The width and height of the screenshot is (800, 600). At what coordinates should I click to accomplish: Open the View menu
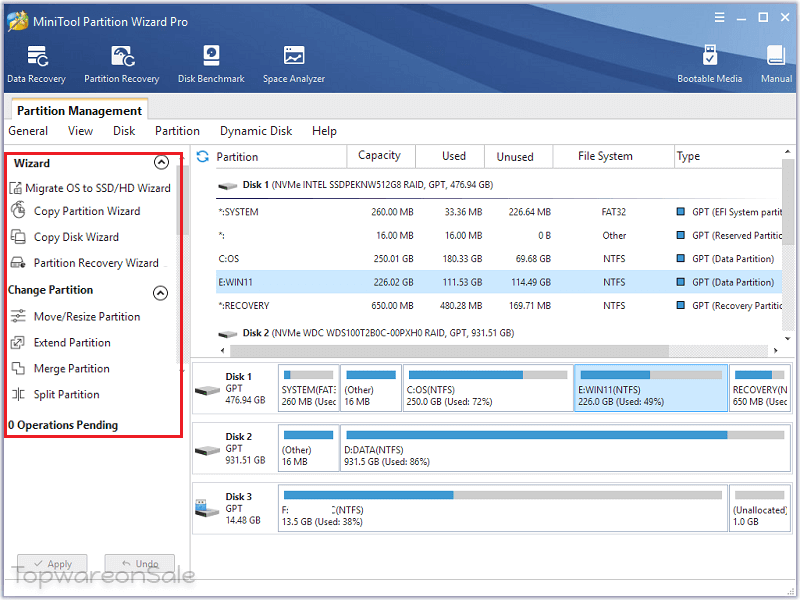(x=81, y=131)
